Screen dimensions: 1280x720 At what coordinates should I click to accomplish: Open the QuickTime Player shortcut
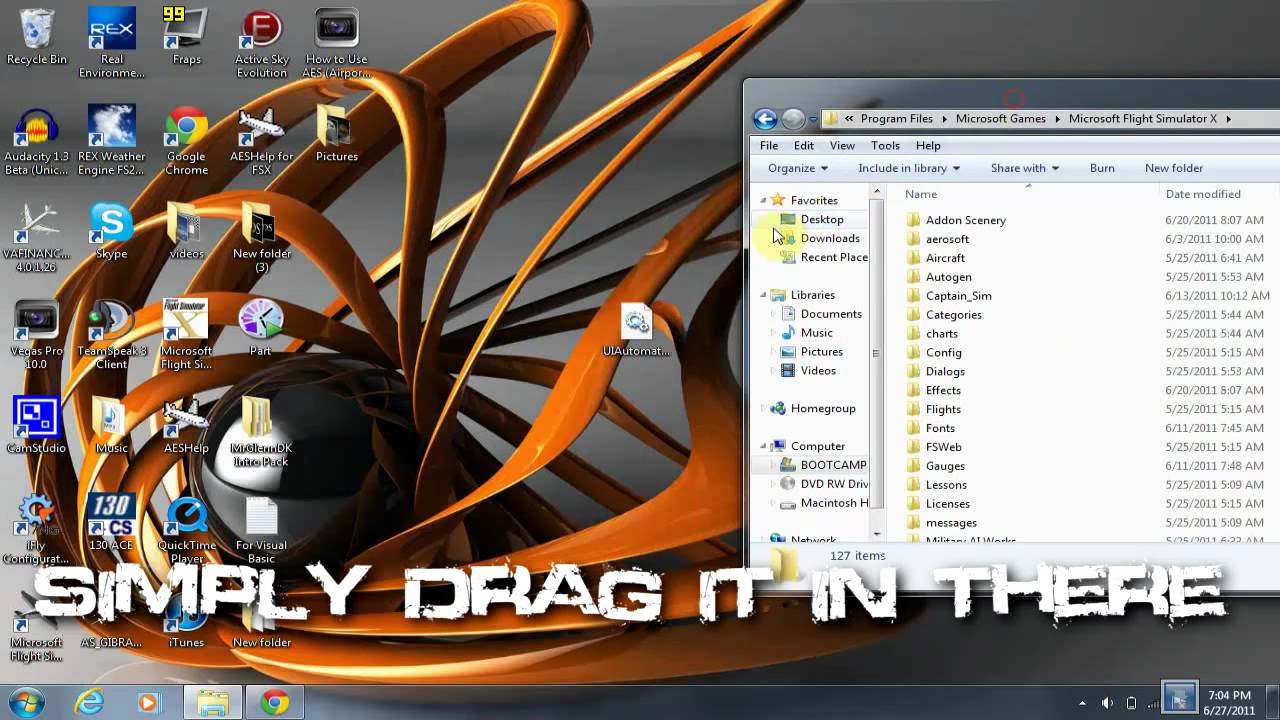(x=186, y=530)
